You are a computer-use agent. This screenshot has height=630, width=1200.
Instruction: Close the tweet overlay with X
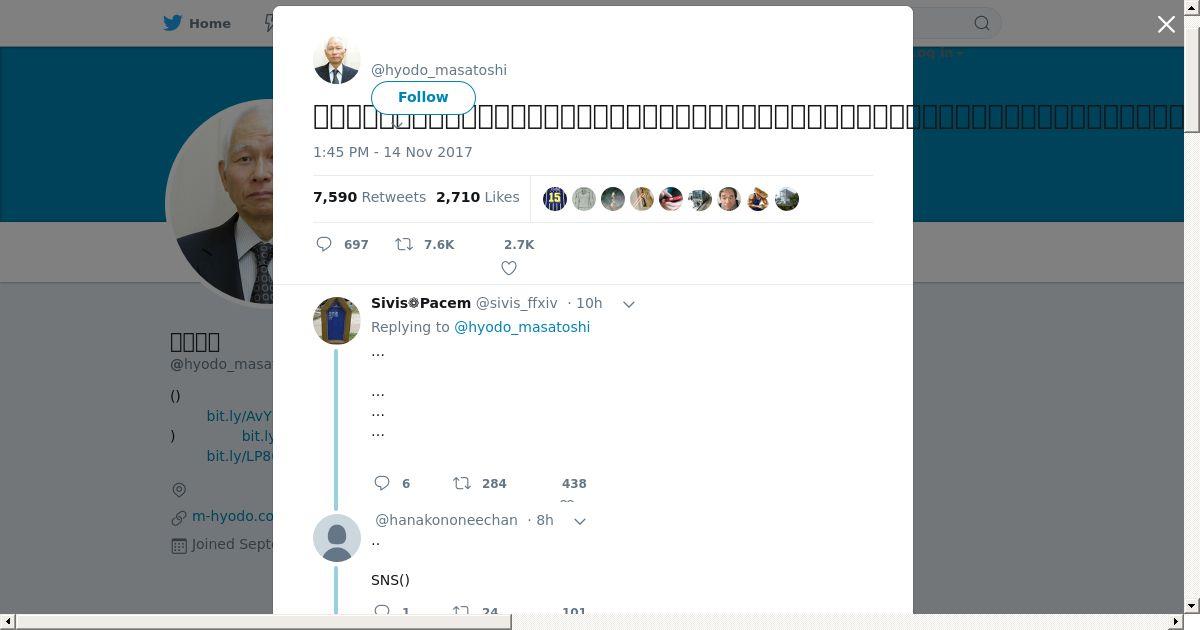[x=1166, y=25]
